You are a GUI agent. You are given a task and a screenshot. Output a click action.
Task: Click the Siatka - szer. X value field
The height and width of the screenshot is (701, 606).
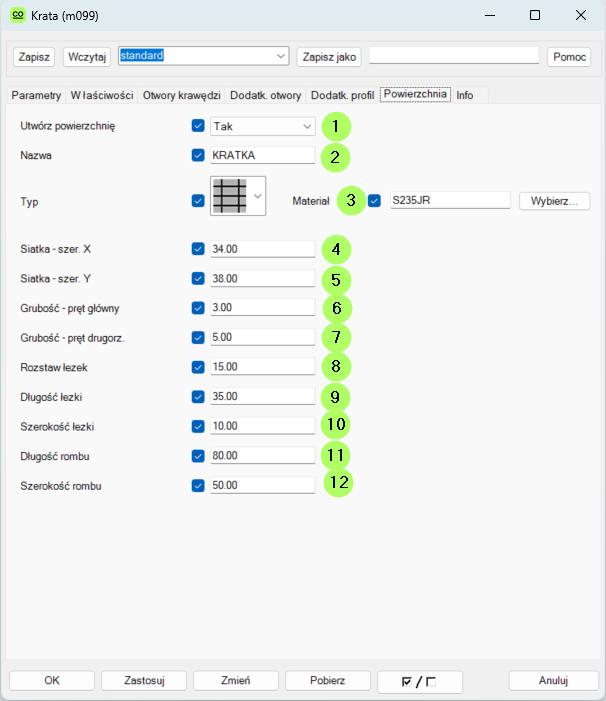[262, 249]
